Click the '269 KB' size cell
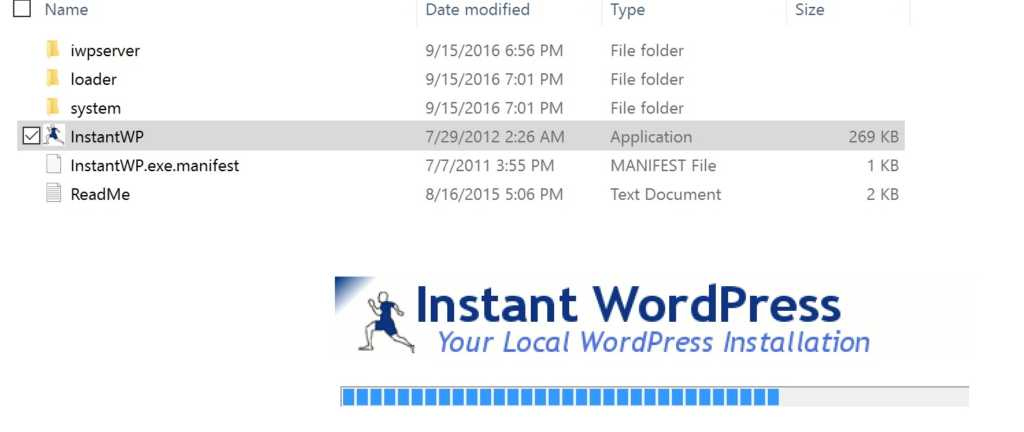 [873, 136]
